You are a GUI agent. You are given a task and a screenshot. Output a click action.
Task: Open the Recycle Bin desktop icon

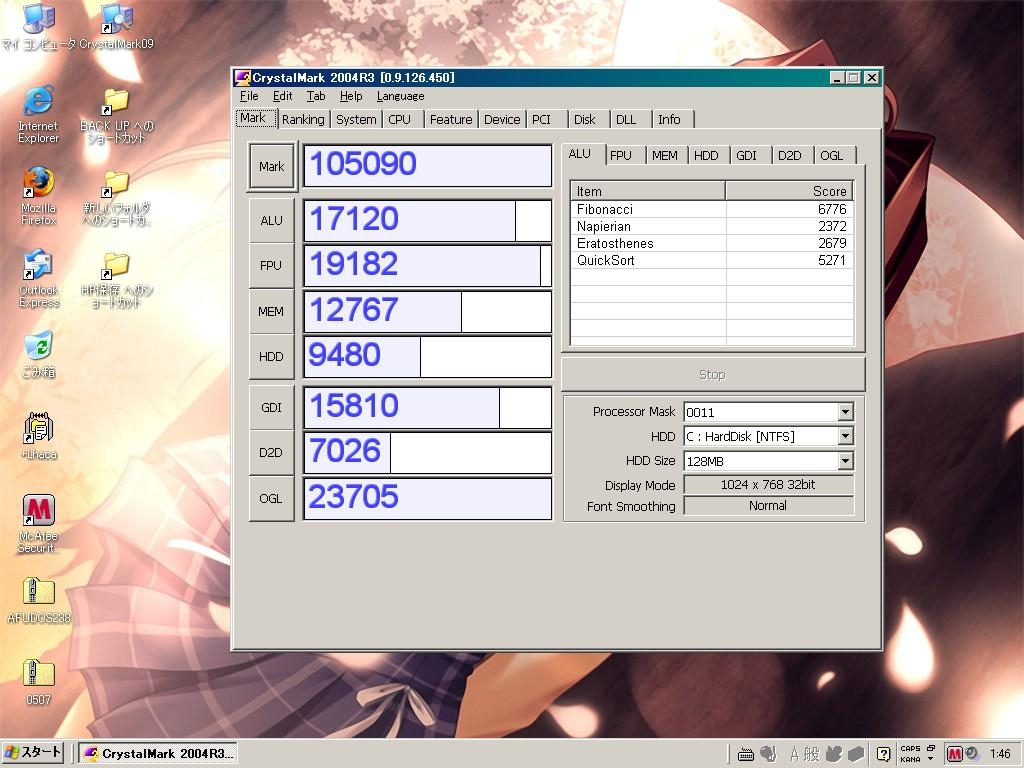click(38, 347)
